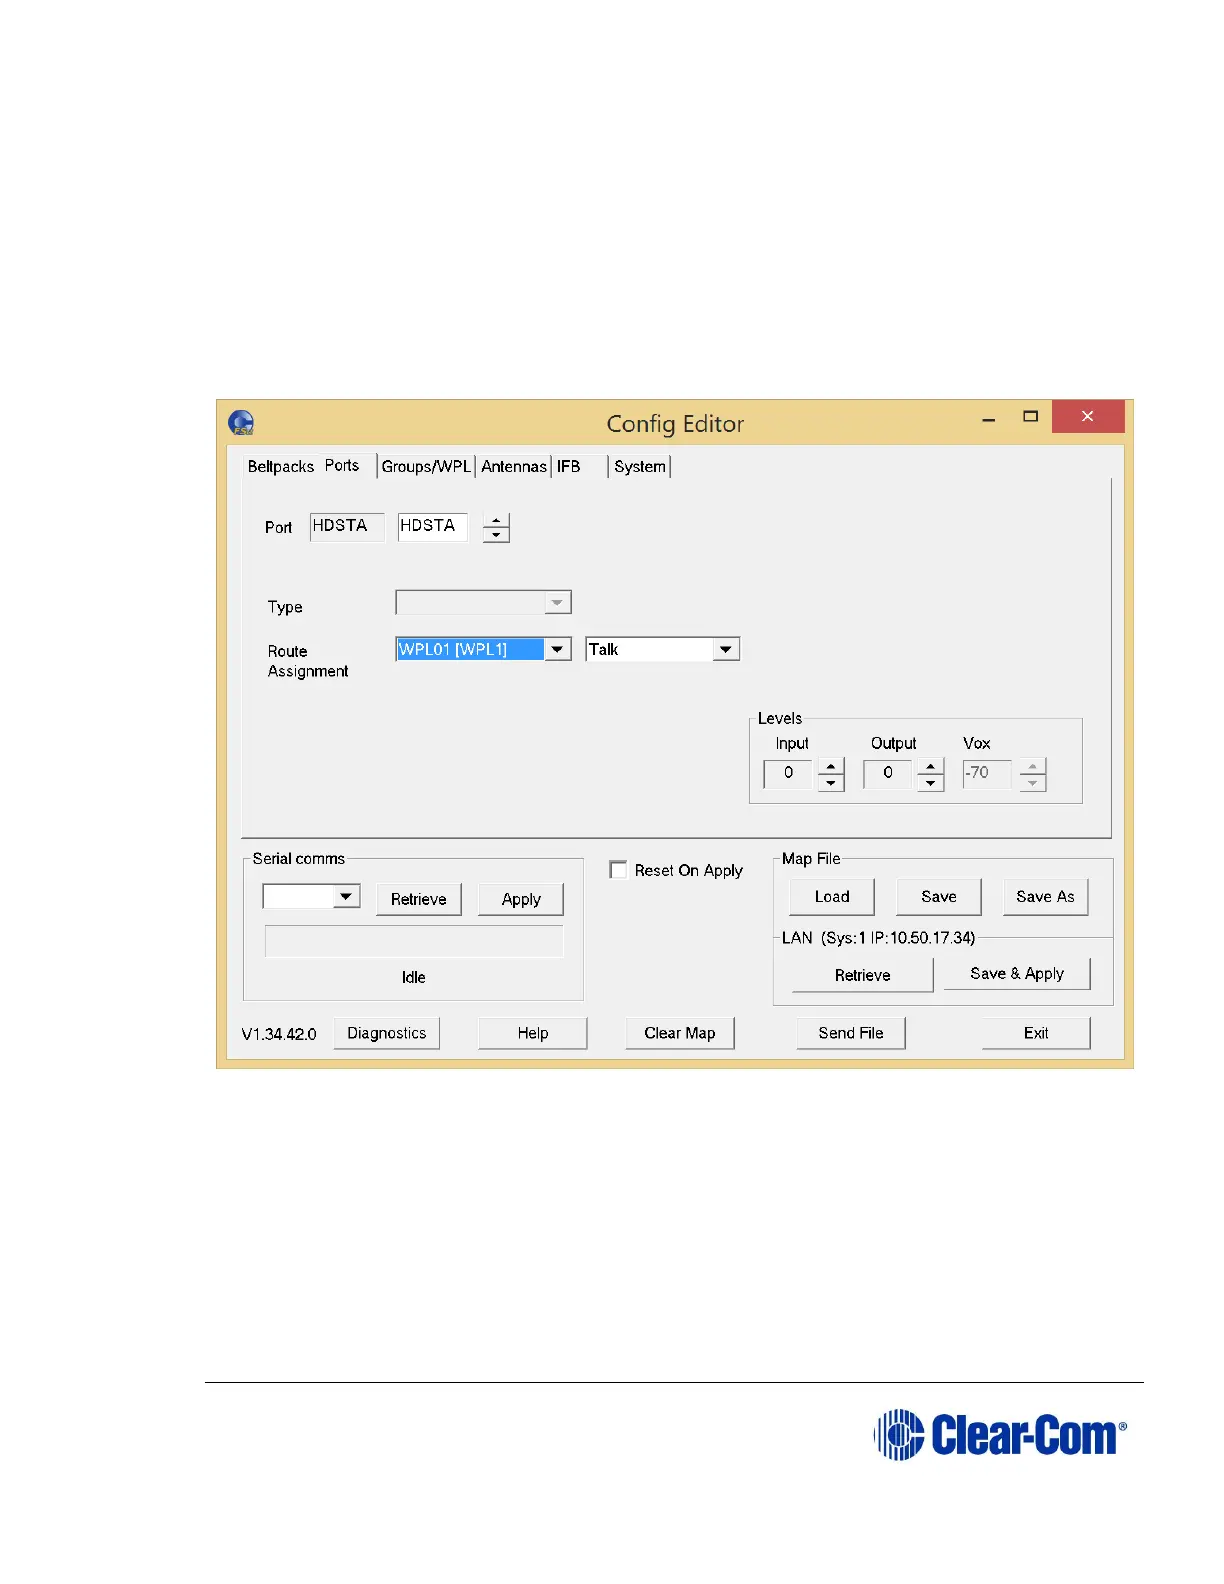Decrease the Output level

tap(931, 783)
